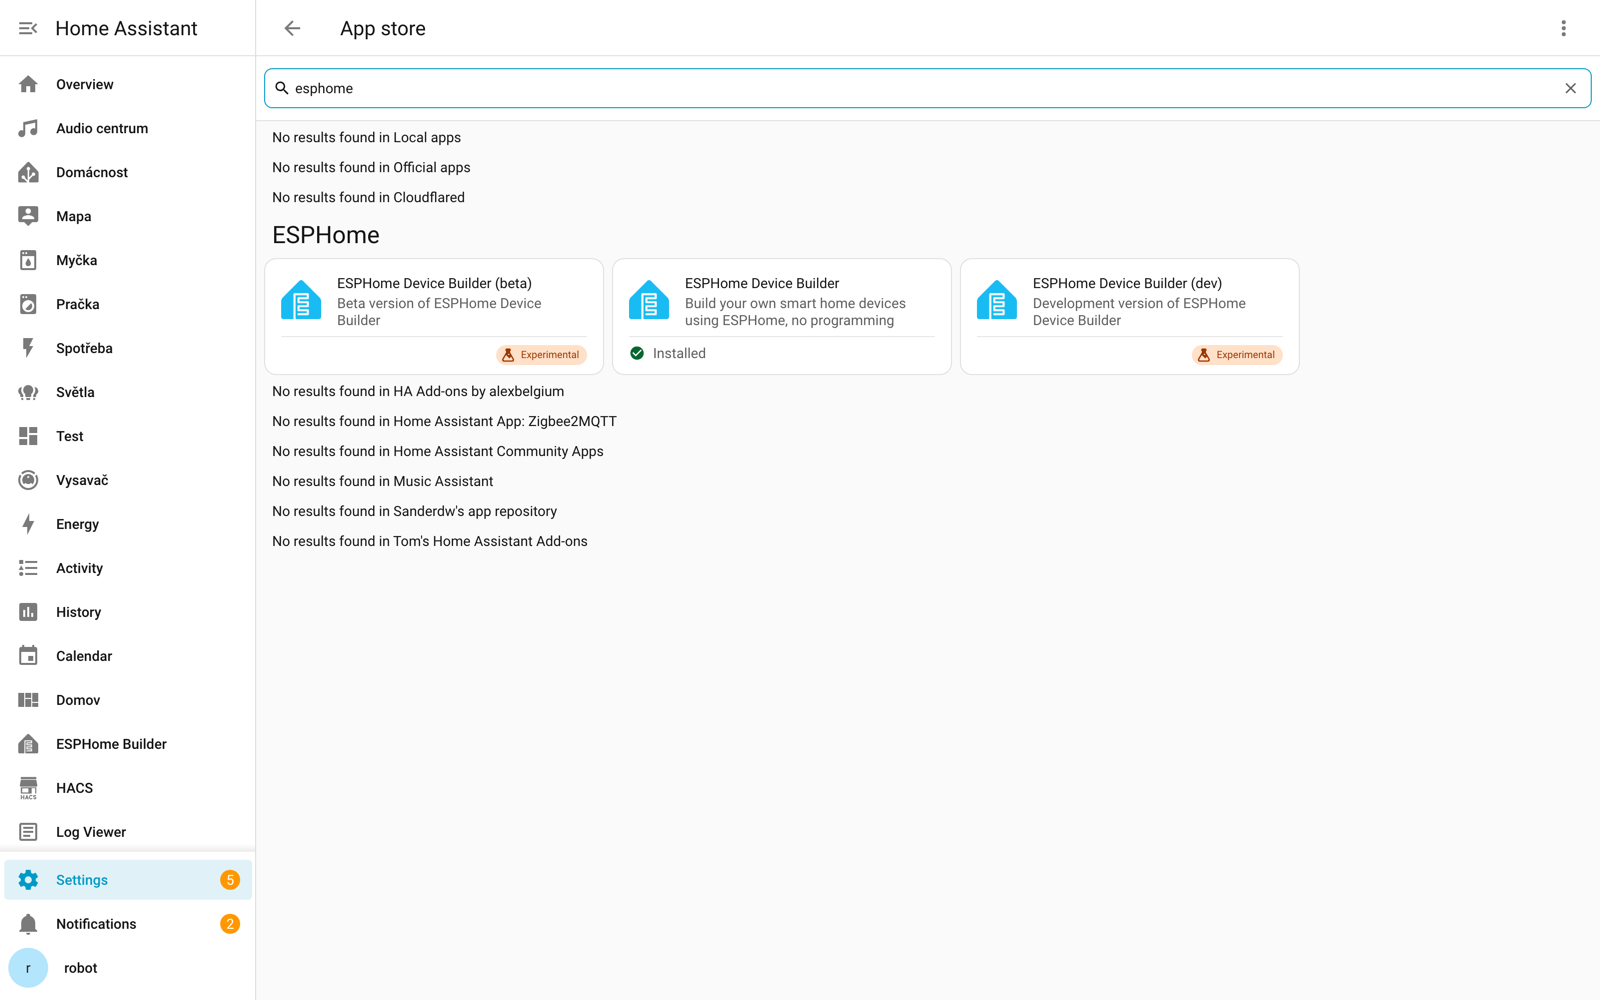Open the Log Viewer icon

(x=28, y=832)
